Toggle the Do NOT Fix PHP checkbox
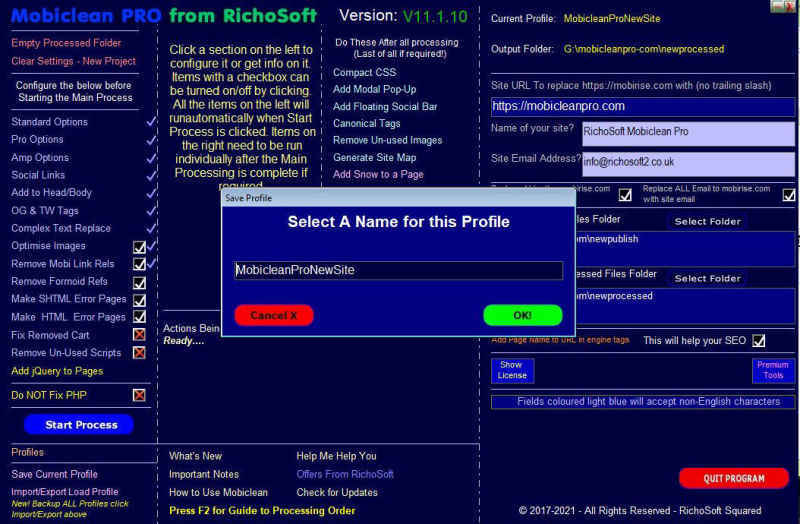Screen dimensions: 800x524 point(139,395)
